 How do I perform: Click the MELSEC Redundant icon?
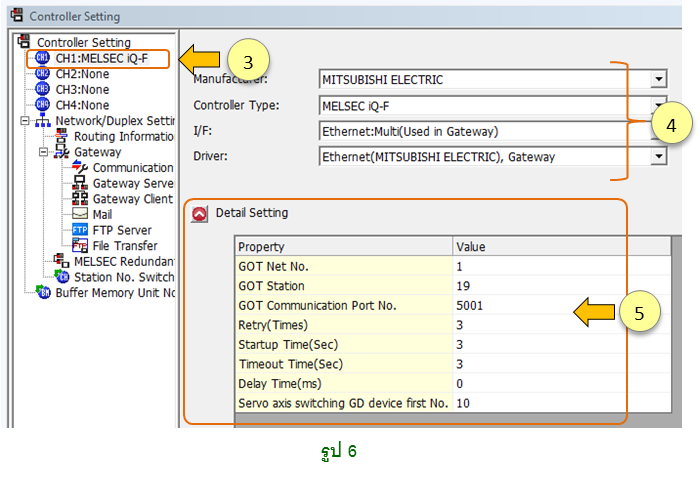click(61, 261)
